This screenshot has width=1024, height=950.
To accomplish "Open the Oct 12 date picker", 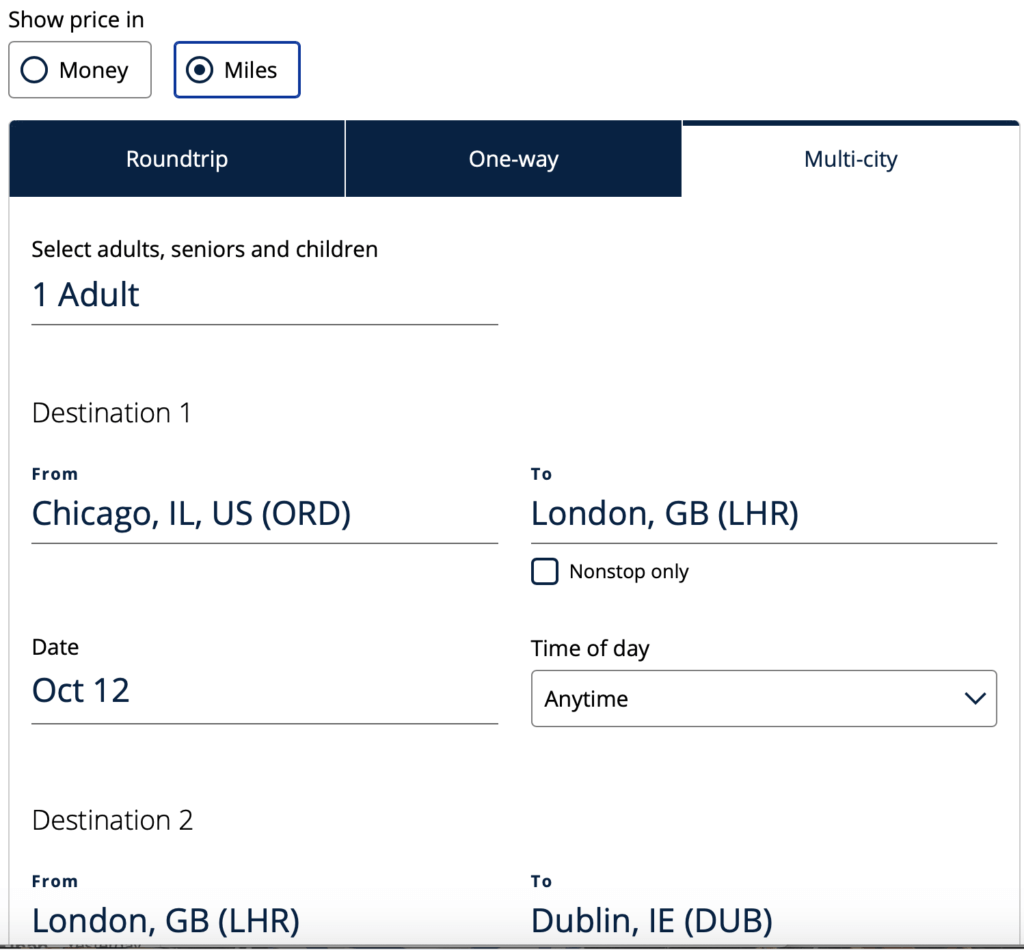I will pyautogui.click(x=264, y=691).
